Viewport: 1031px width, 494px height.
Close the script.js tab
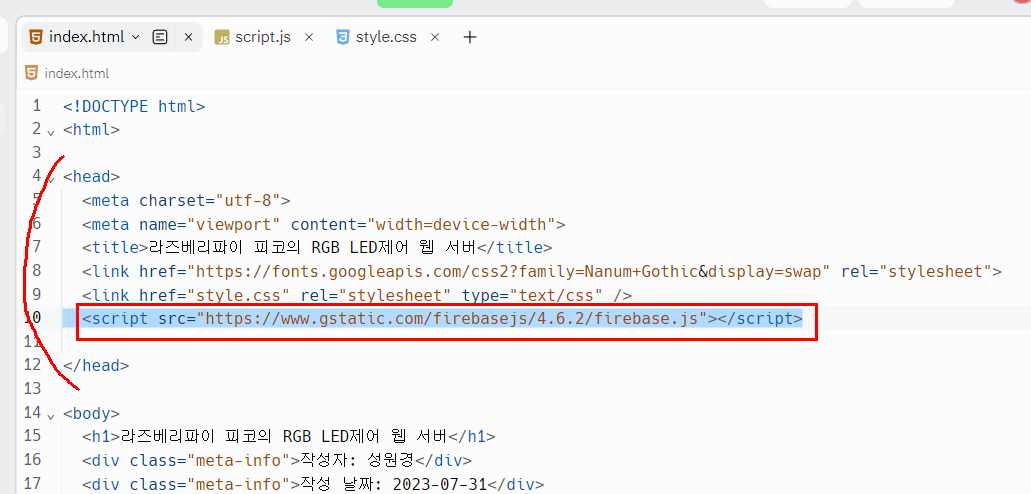[x=308, y=37]
